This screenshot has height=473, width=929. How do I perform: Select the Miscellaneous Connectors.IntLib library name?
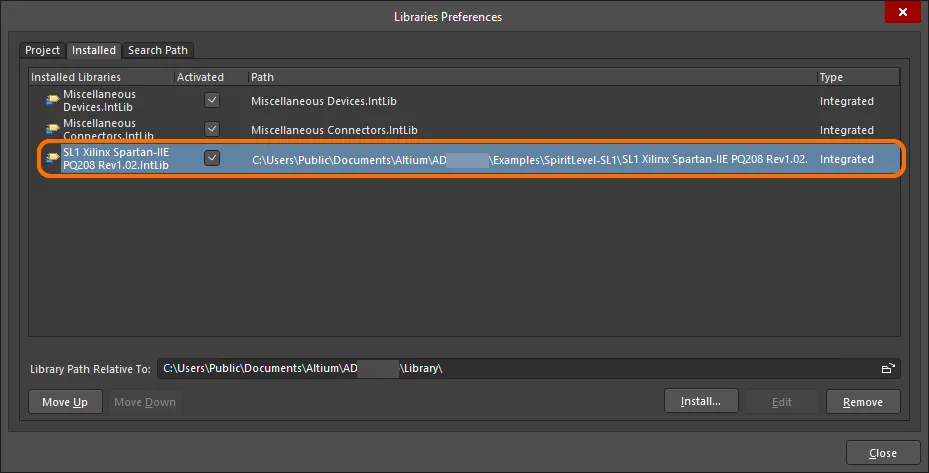(x=108, y=129)
